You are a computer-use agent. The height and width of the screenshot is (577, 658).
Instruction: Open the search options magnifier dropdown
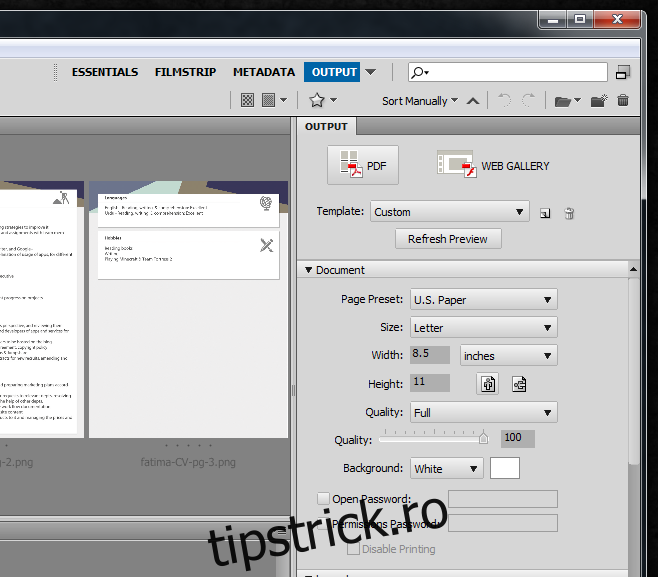point(420,72)
